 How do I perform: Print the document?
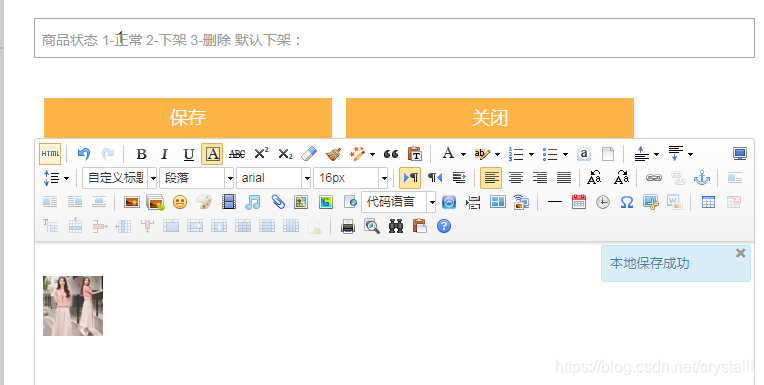(347, 226)
